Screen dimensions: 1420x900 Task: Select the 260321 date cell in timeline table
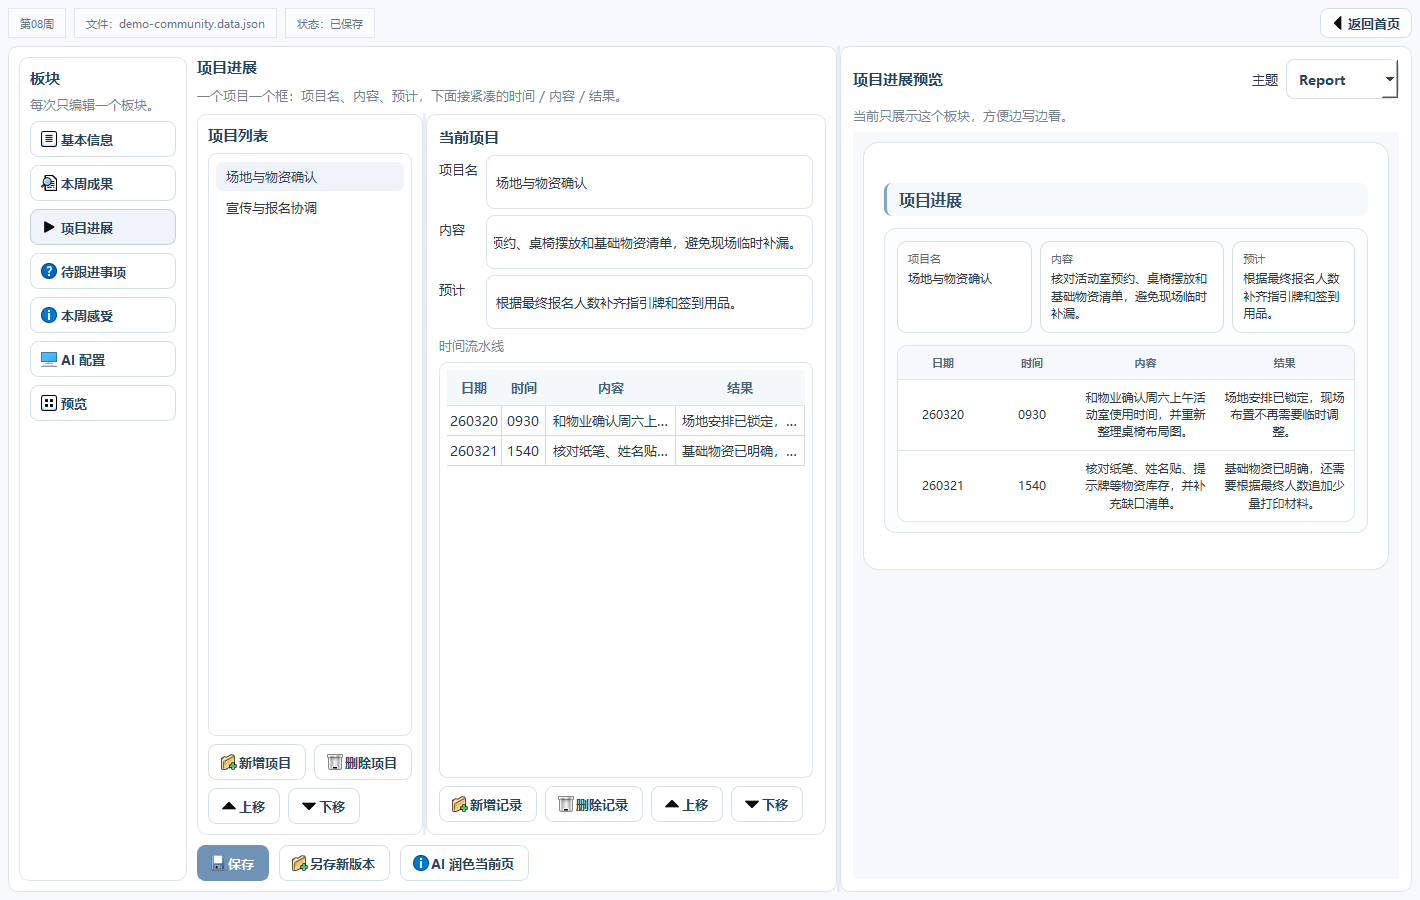(x=474, y=451)
